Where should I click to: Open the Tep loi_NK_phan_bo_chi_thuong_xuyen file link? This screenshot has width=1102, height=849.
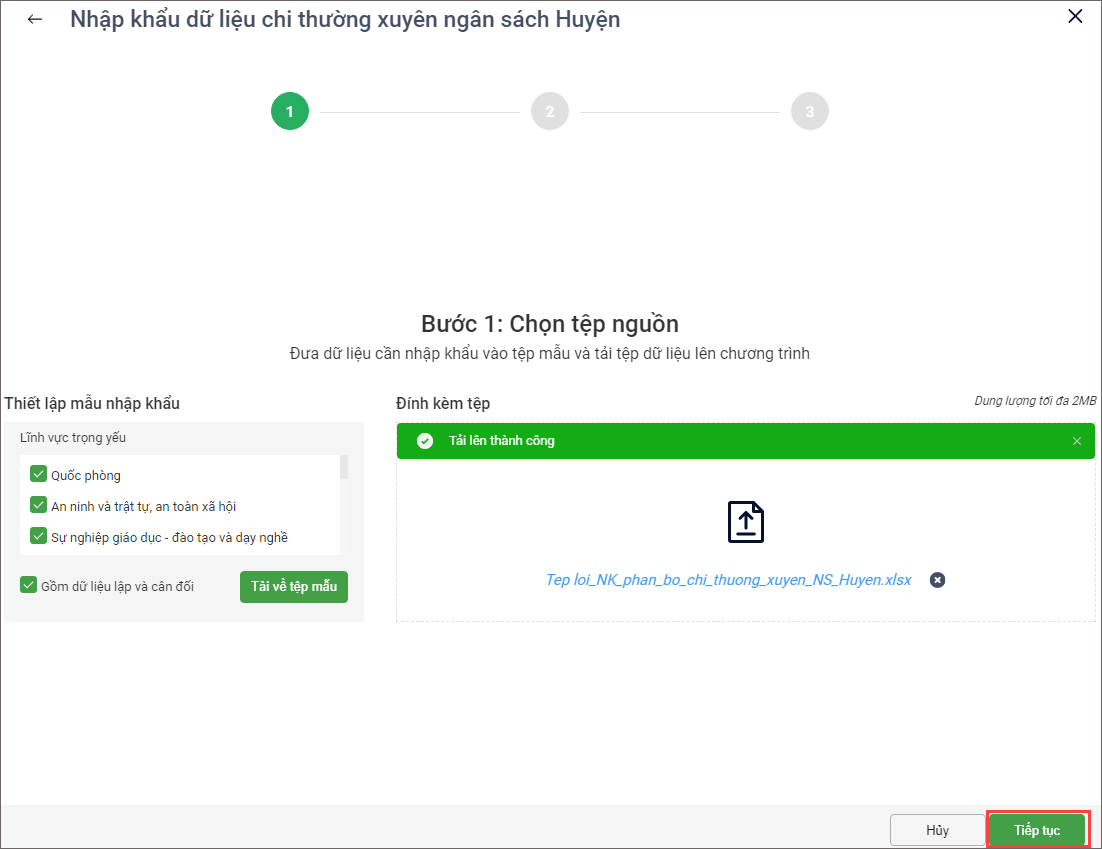(x=728, y=580)
